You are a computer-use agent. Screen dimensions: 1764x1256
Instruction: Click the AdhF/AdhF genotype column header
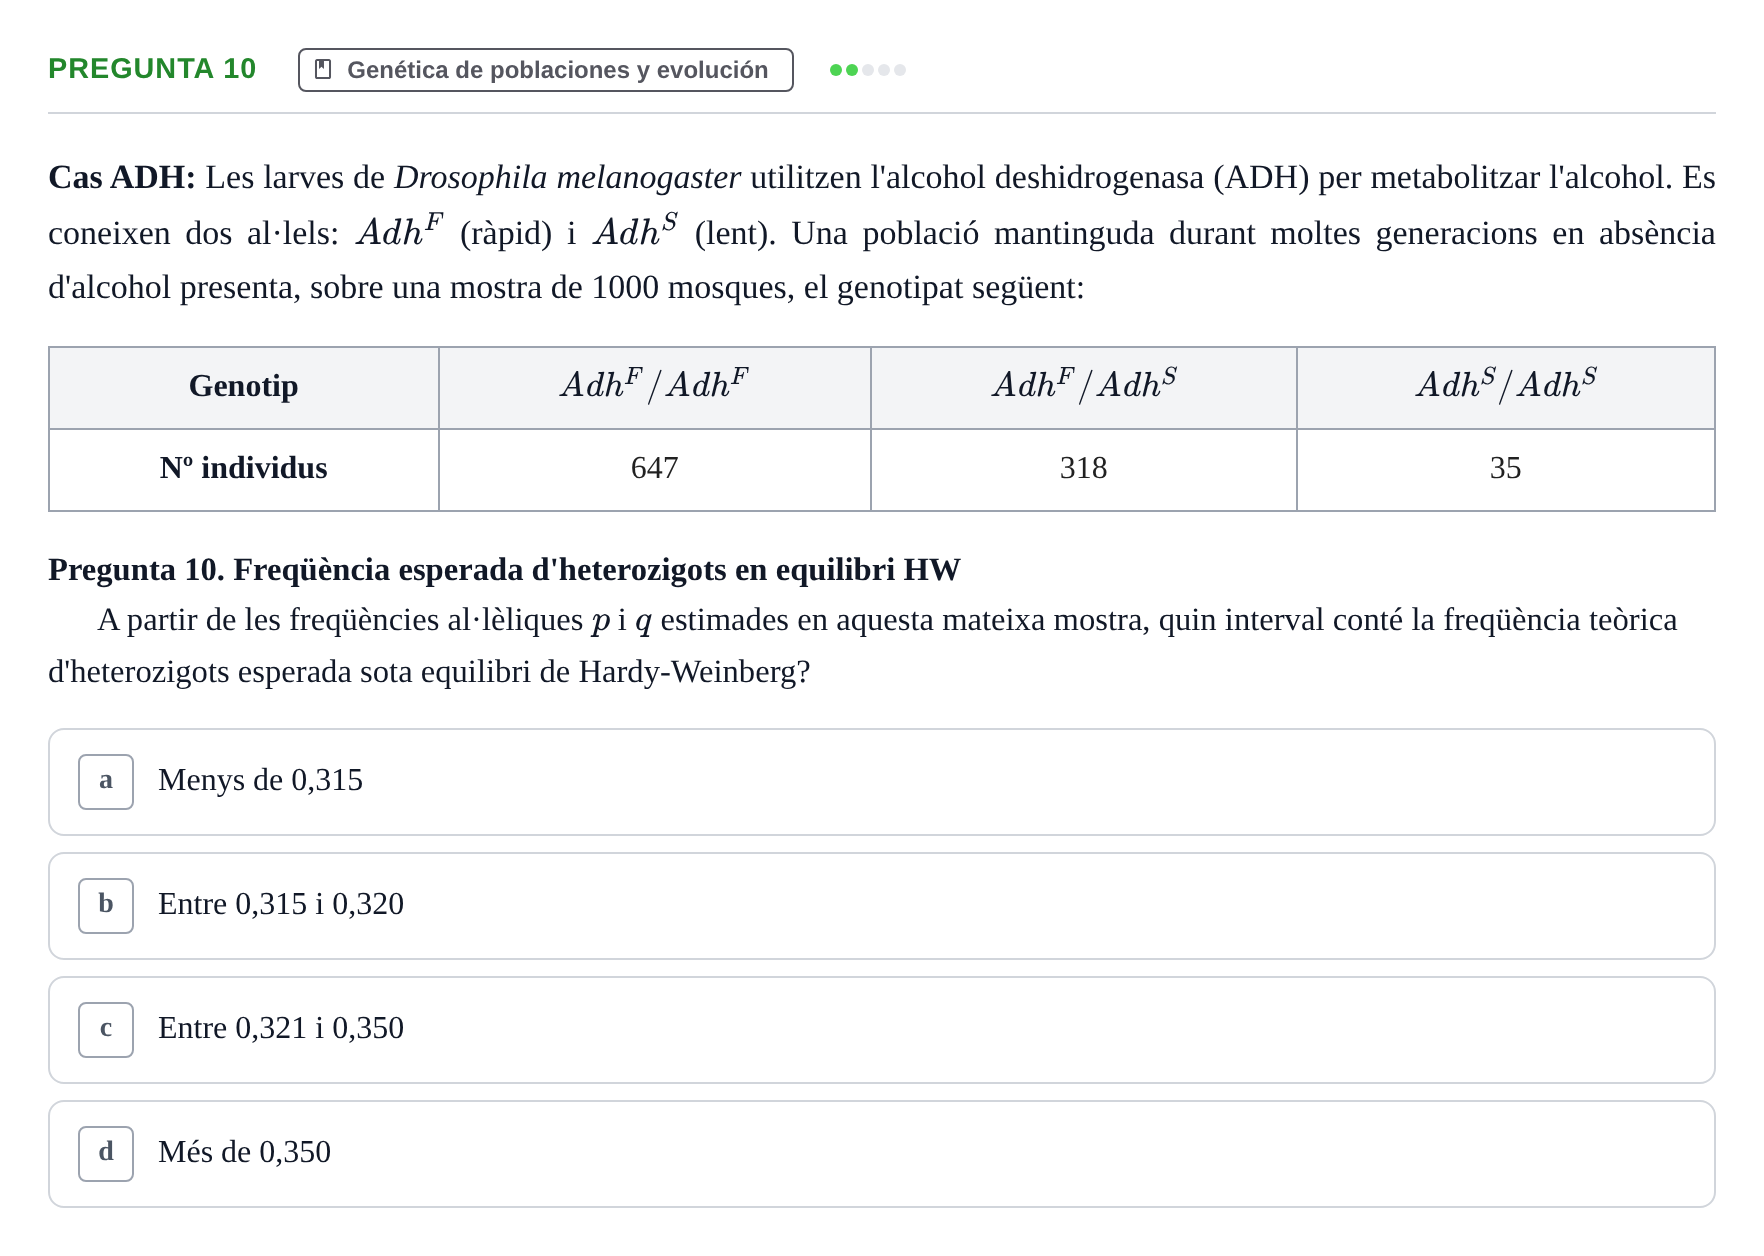tap(655, 387)
